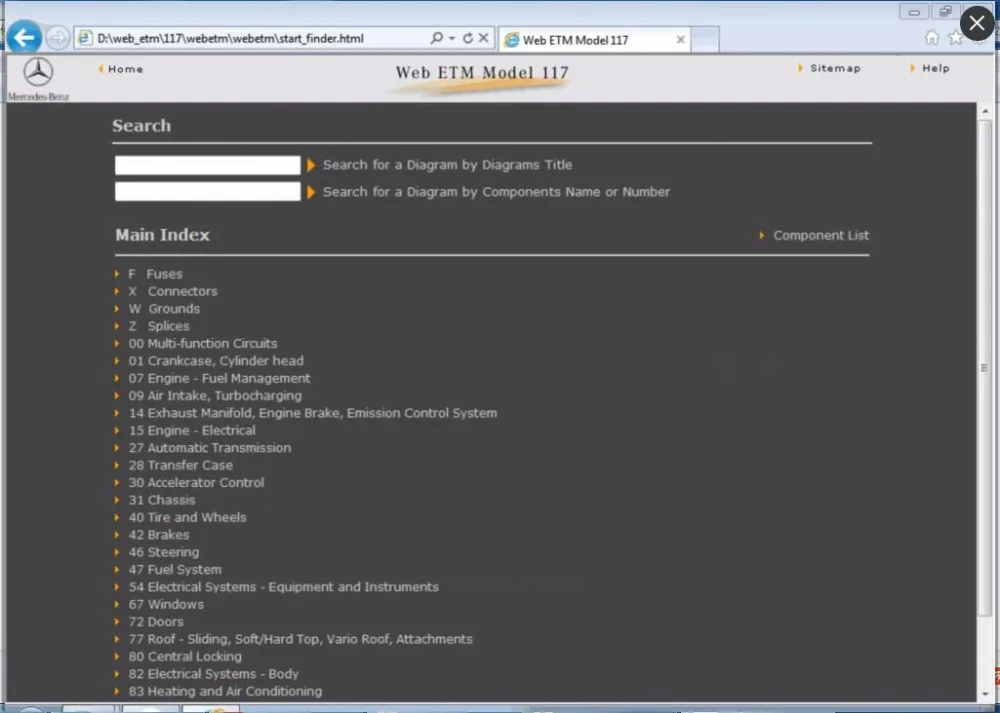Open 82 Electrical Systems - Body

coord(213,673)
